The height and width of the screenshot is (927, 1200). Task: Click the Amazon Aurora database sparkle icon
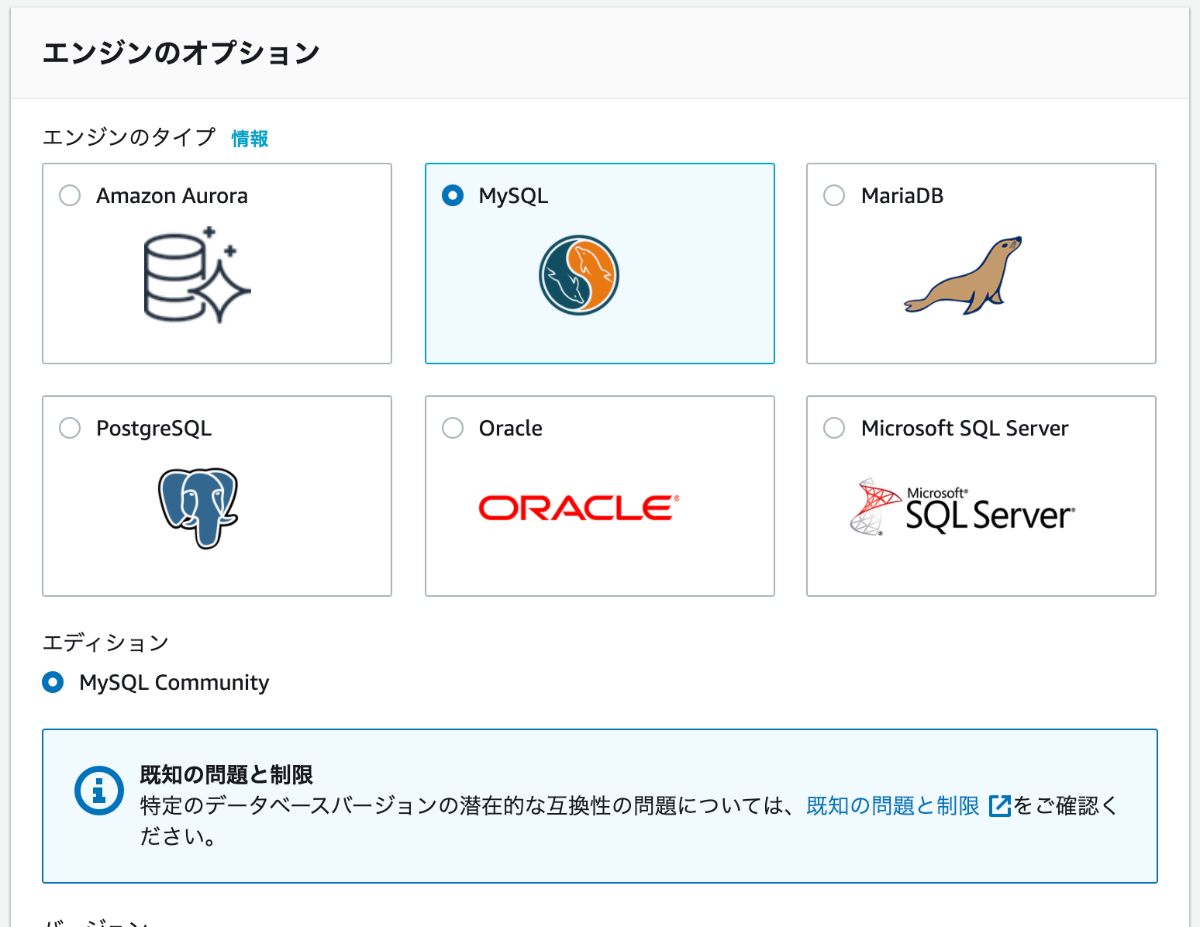(x=197, y=275)
